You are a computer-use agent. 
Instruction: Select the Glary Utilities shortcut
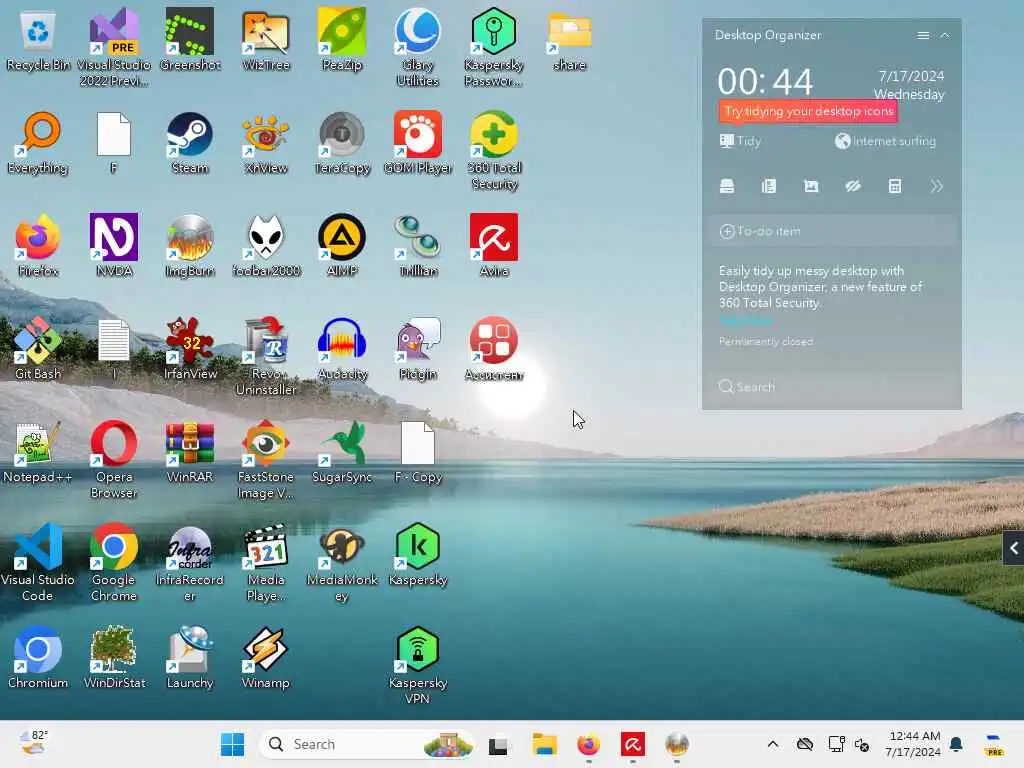(418, 47)
